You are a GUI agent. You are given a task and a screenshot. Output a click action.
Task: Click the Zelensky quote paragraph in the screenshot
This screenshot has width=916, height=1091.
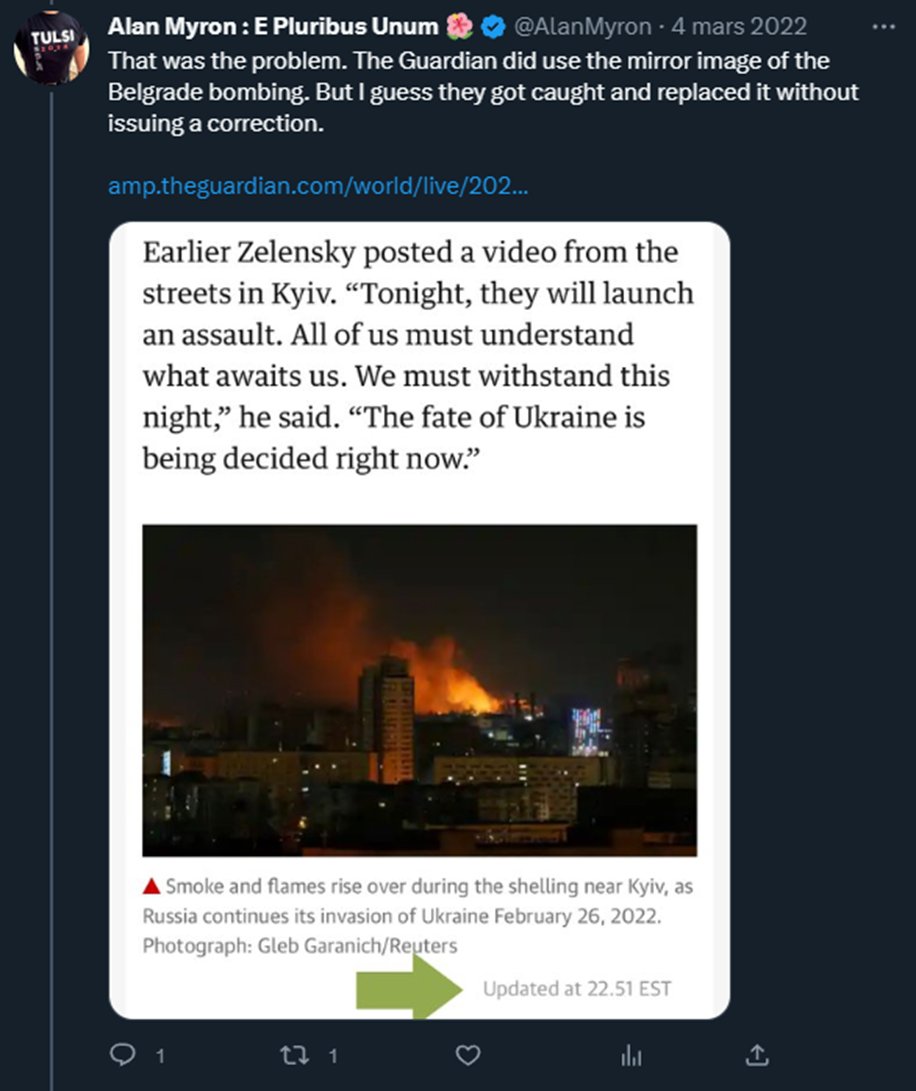coord(418,355)
